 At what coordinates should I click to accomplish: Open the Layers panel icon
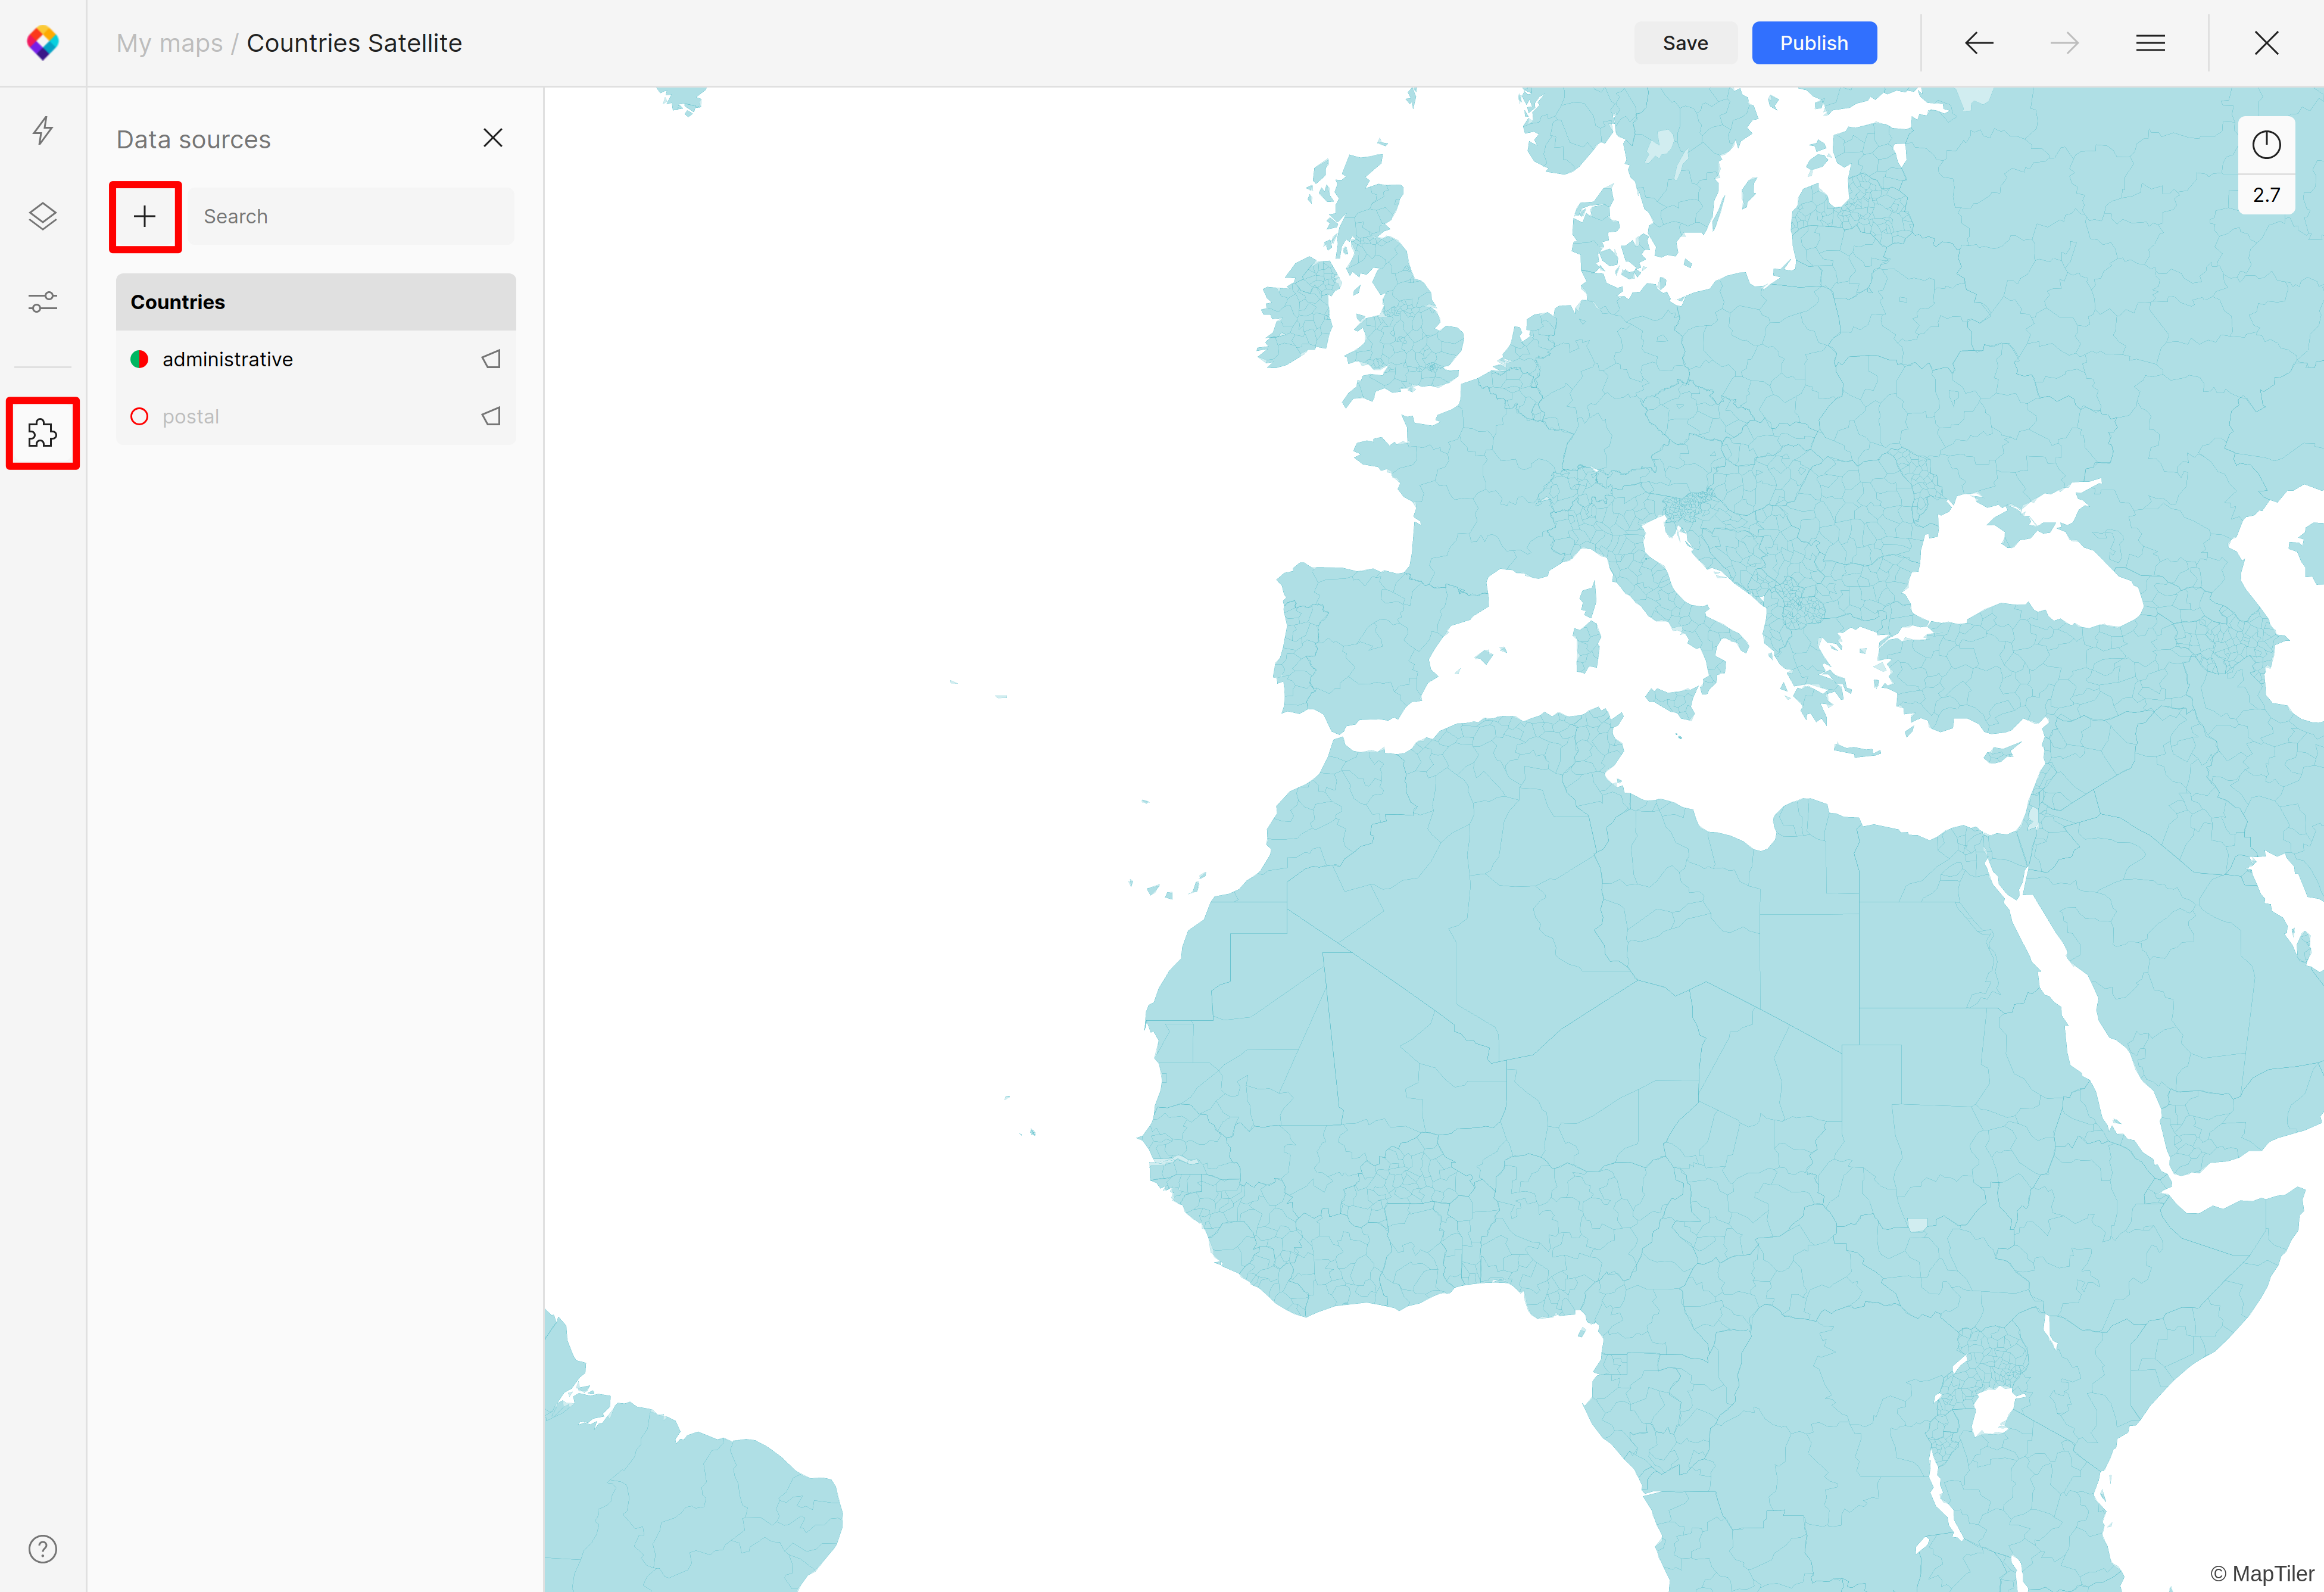click(x=42, y=216)
